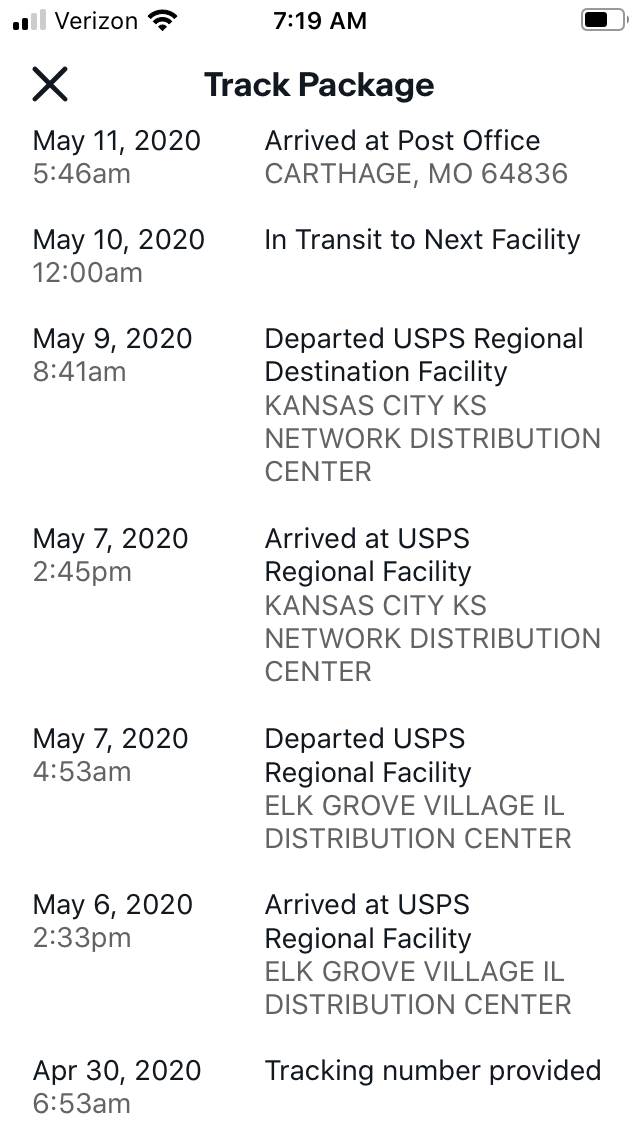Viewport: 640px width, 1136px height.
Task: Tap the 7:19 AM clock
Action: 320,21
